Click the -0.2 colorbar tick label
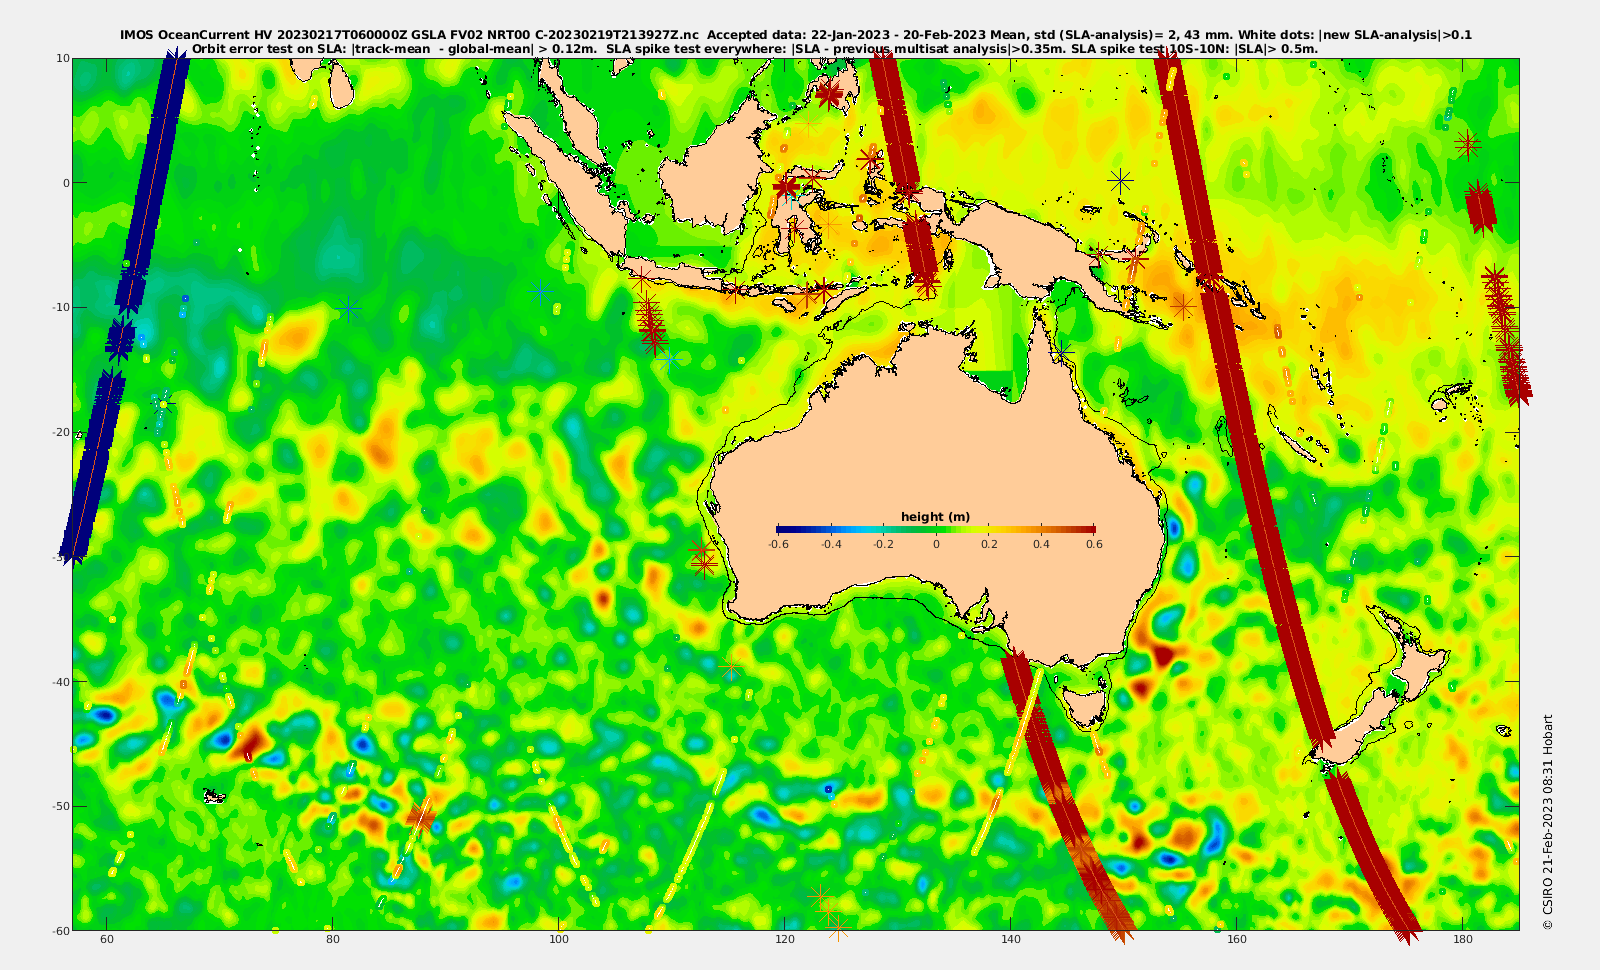 [x=884, y=544]
